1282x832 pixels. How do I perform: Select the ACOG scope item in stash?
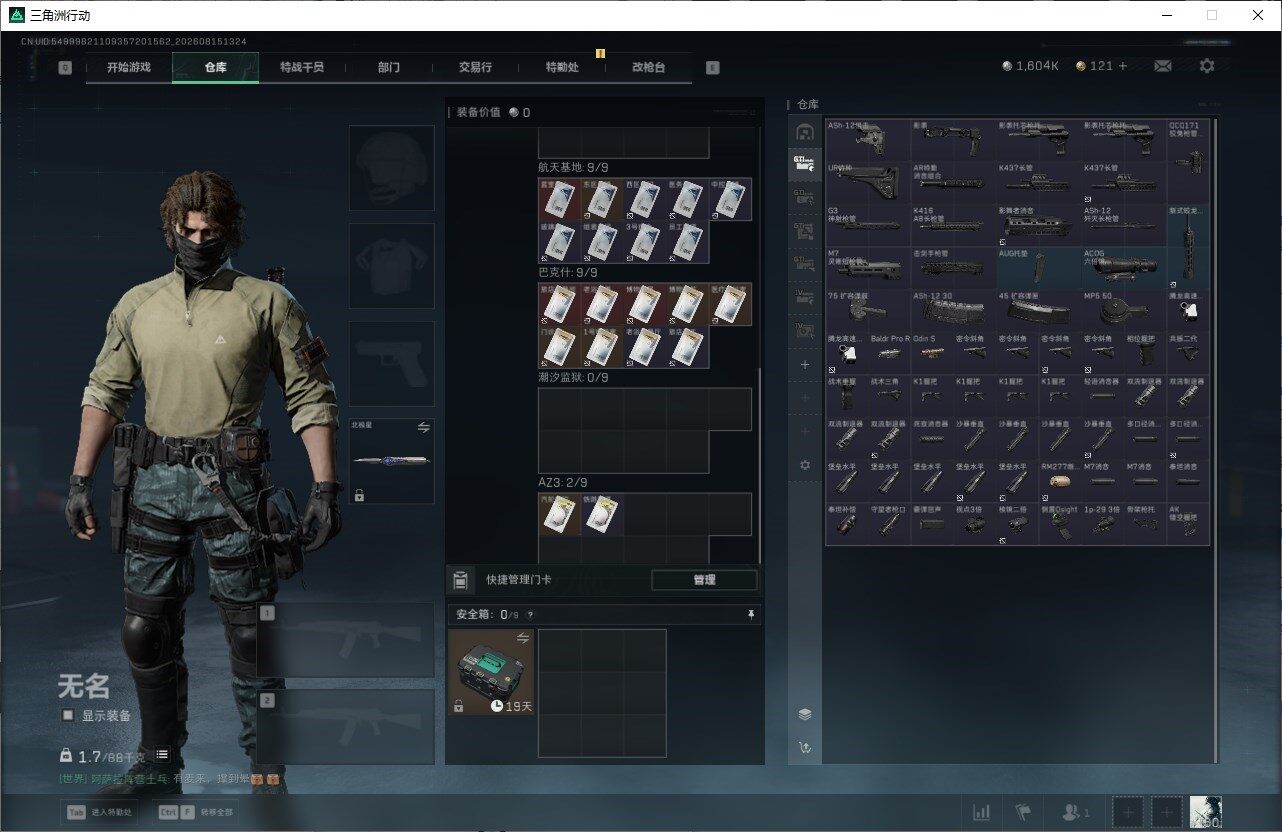(1124, 268)
